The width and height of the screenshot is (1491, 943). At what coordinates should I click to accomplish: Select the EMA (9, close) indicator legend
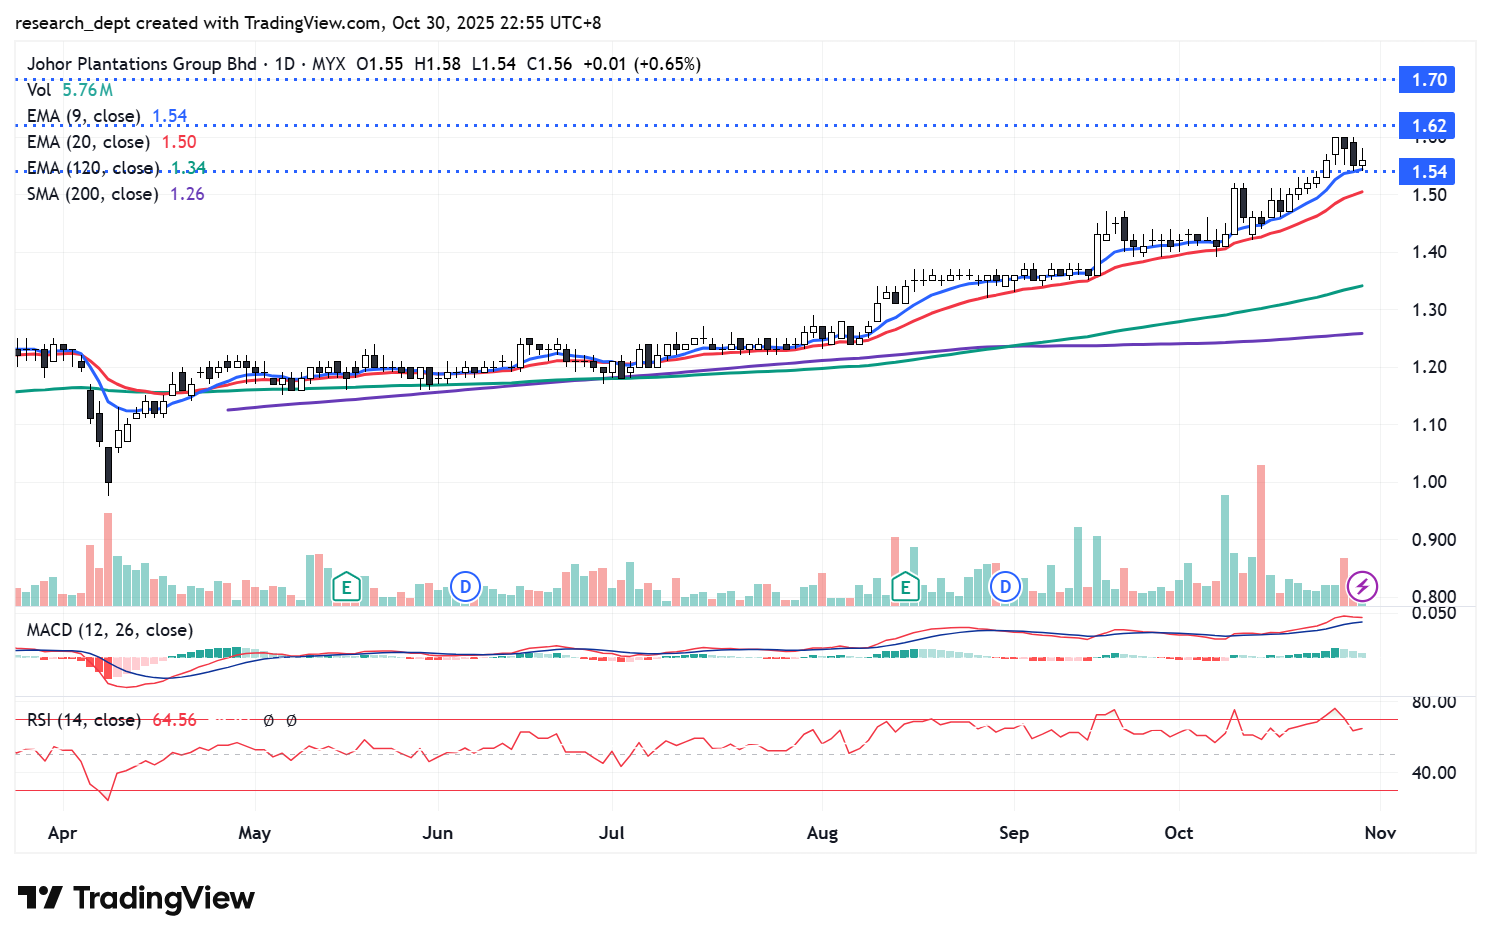(x=84, y=116)
